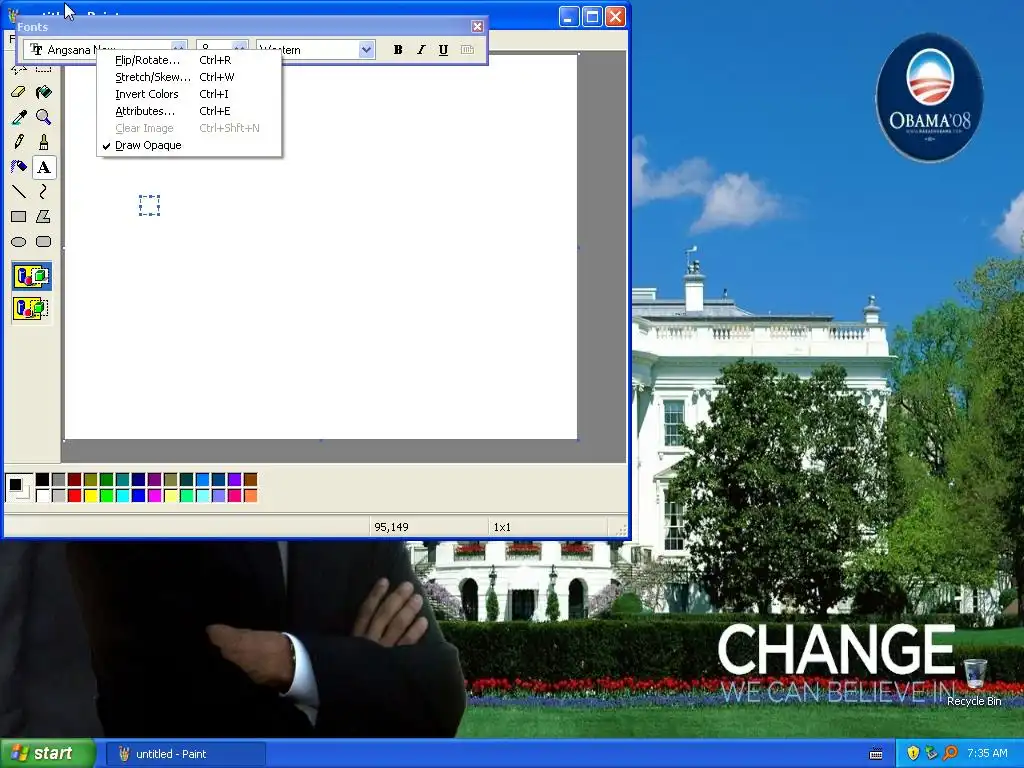
Task: Pick the black color swatch in the palette
Action: (x=42, y=480)
